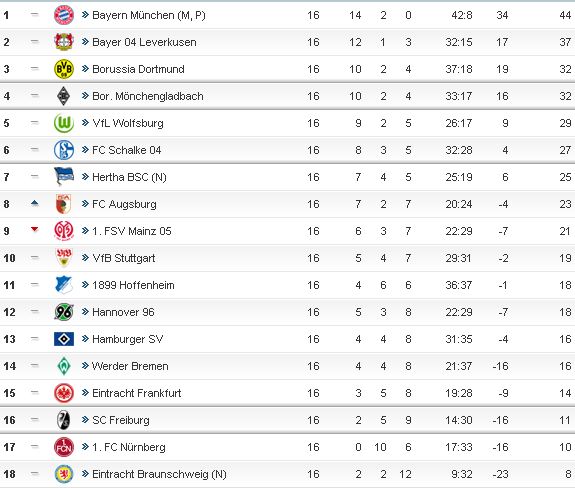Viewport: 575px width, 488px height.
Task: Open the Eintracht Braunschweig (N) link
Action: 159,474
